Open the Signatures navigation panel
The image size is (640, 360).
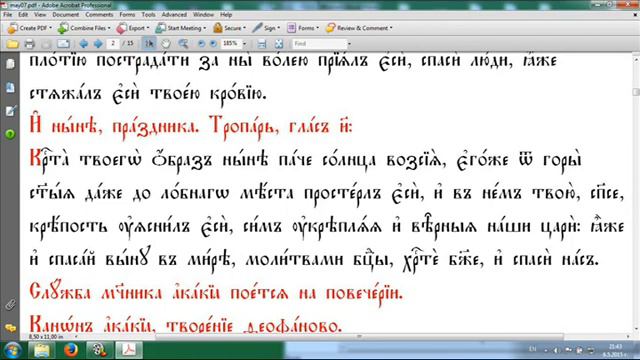tap(10, 111)
